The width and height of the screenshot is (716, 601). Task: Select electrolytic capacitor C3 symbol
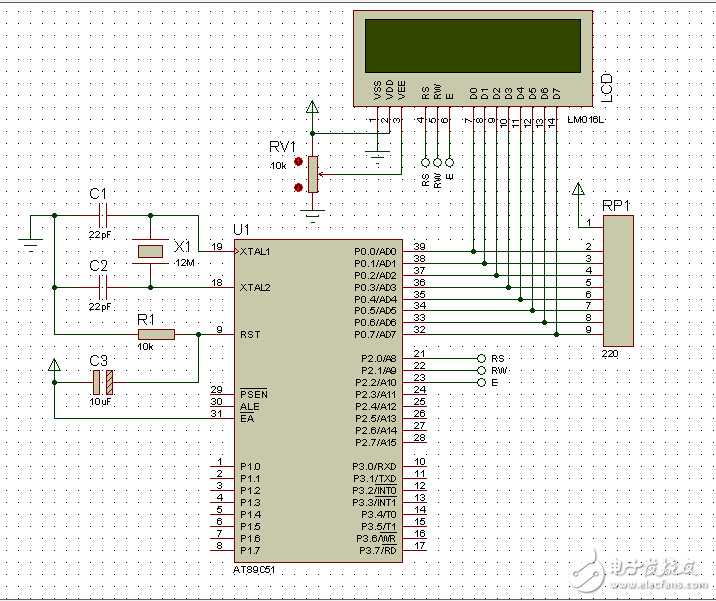coord(103,382)
